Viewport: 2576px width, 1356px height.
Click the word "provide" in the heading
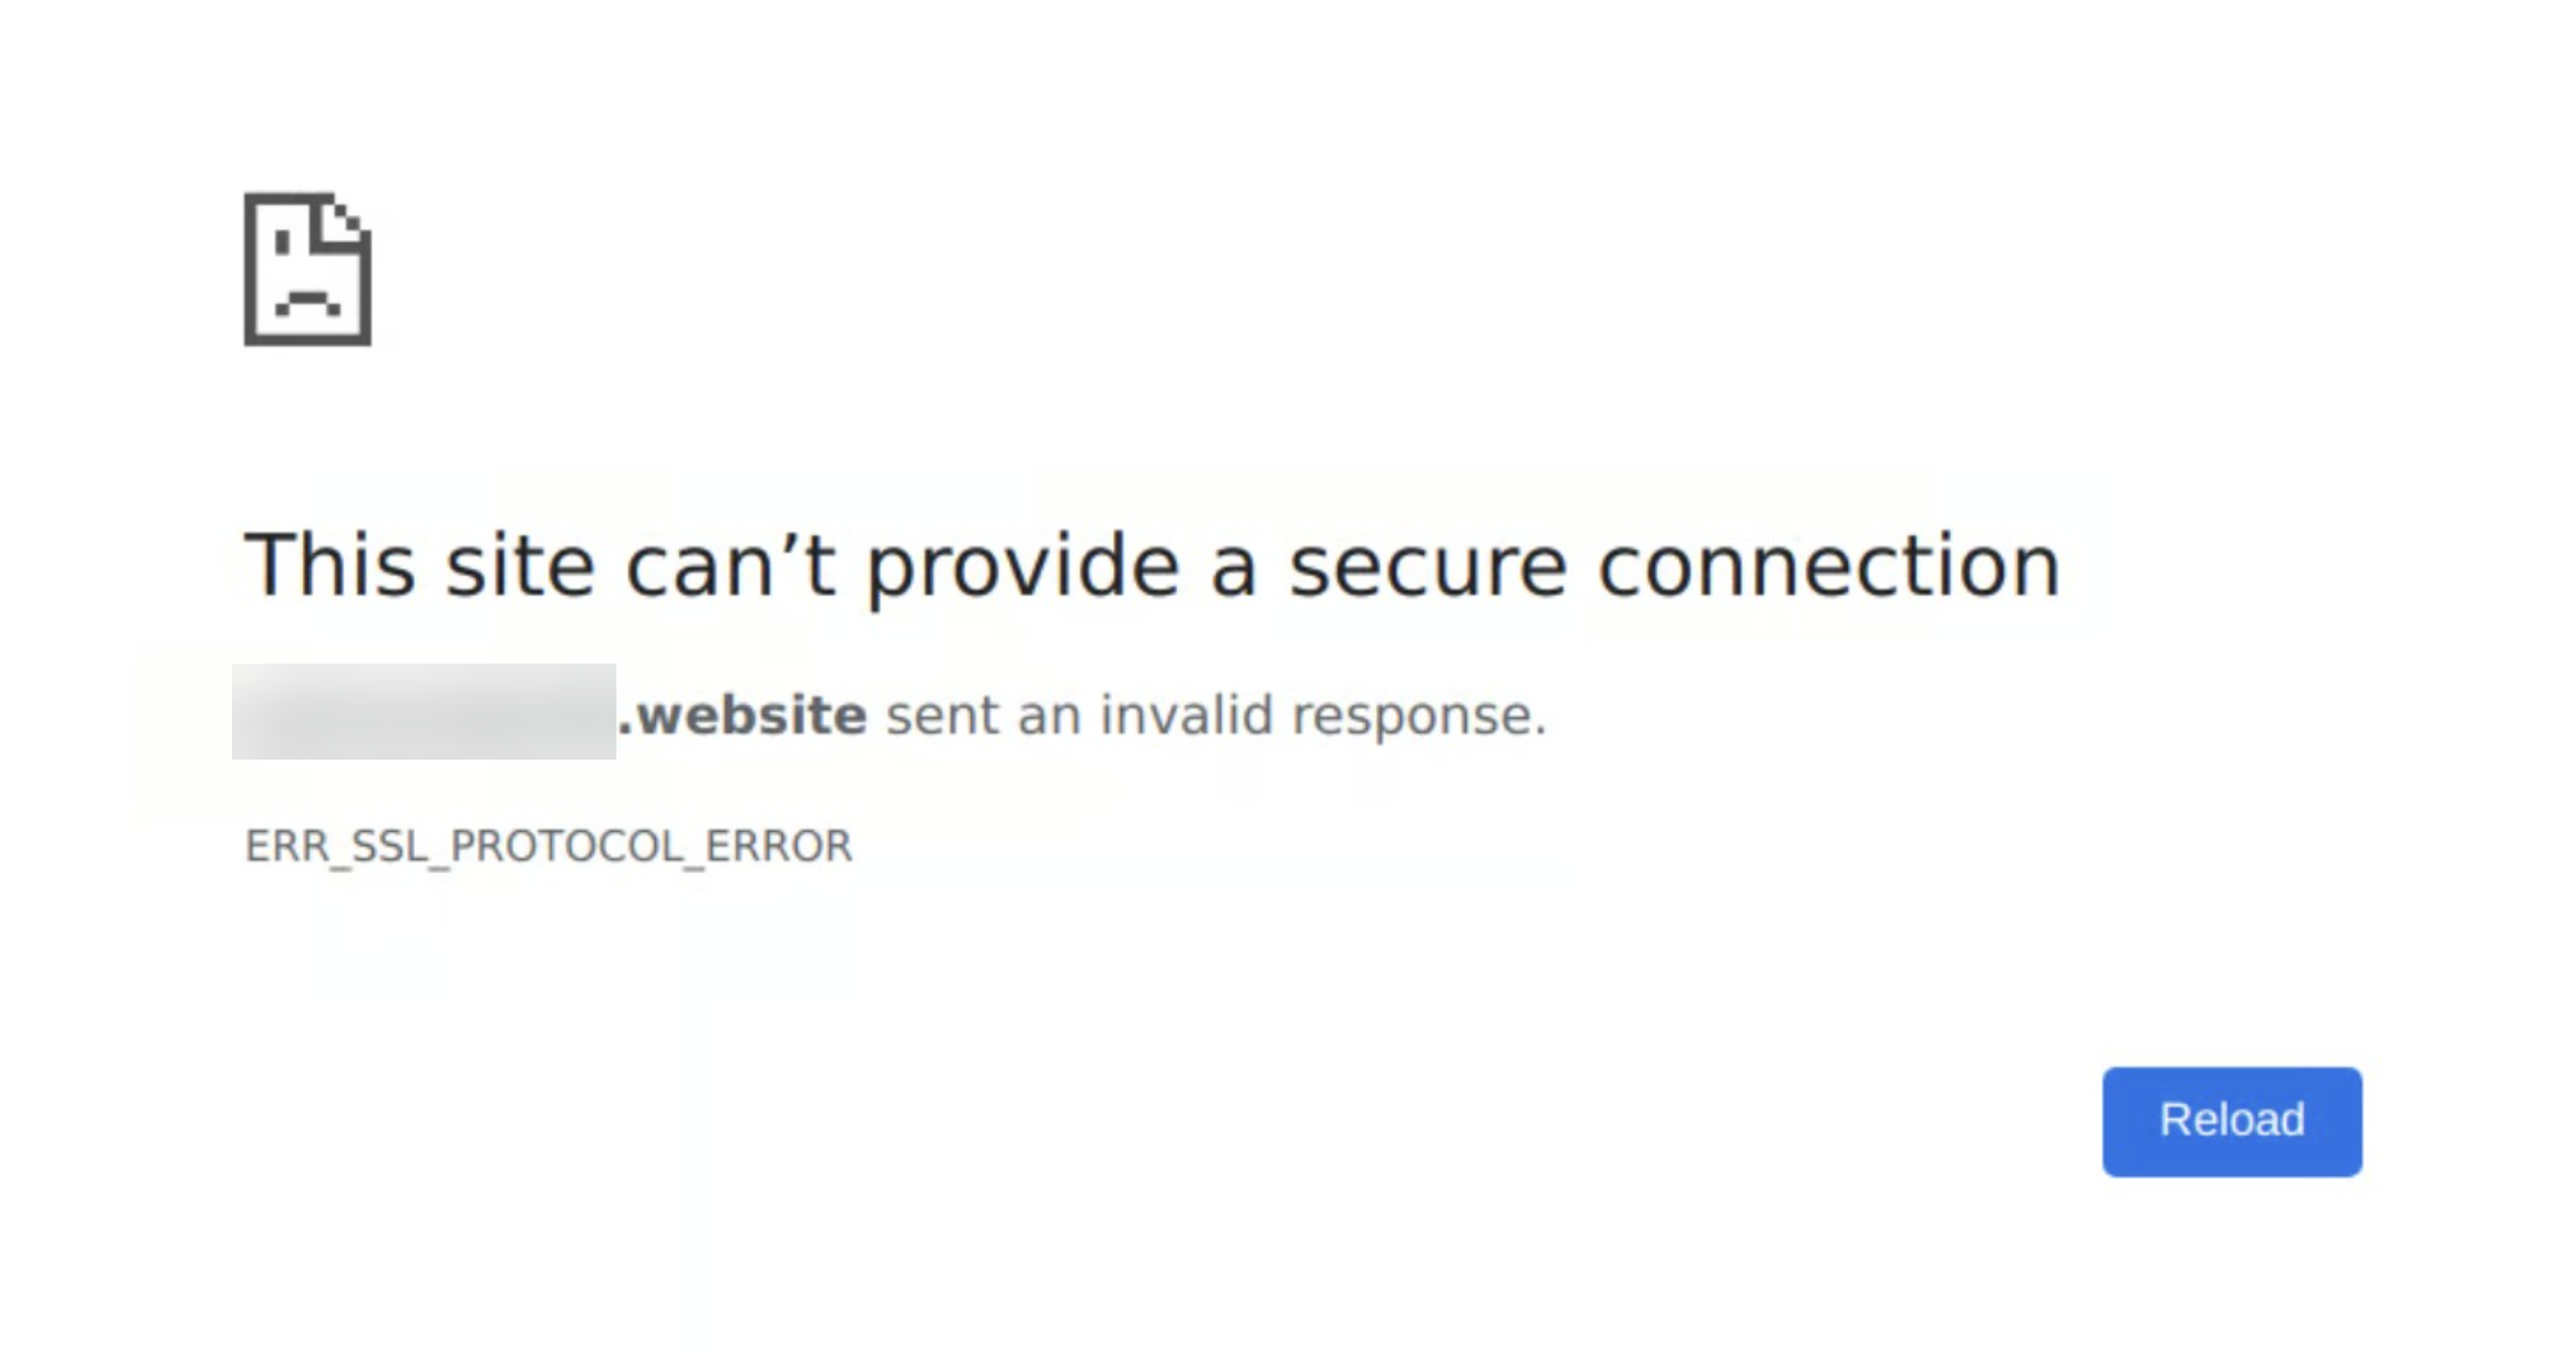1022,568
